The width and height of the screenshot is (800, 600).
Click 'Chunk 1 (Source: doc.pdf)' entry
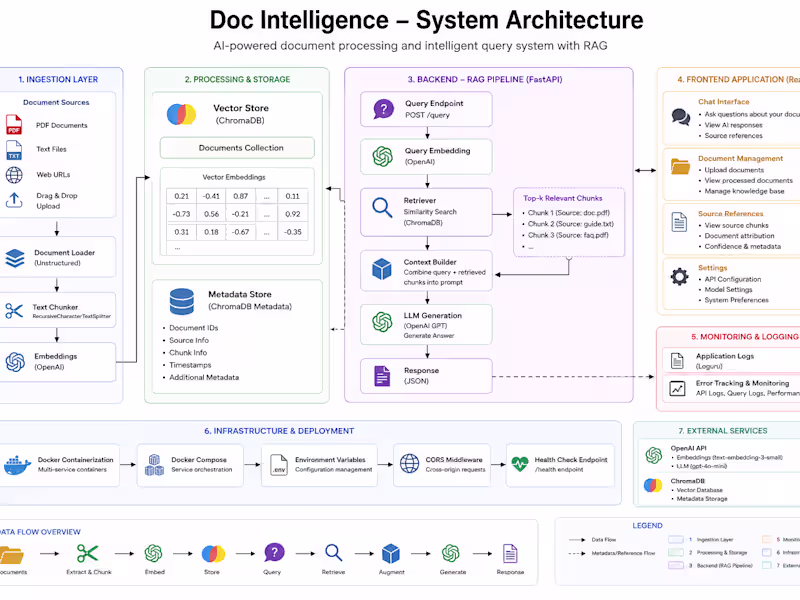(568, 213)
